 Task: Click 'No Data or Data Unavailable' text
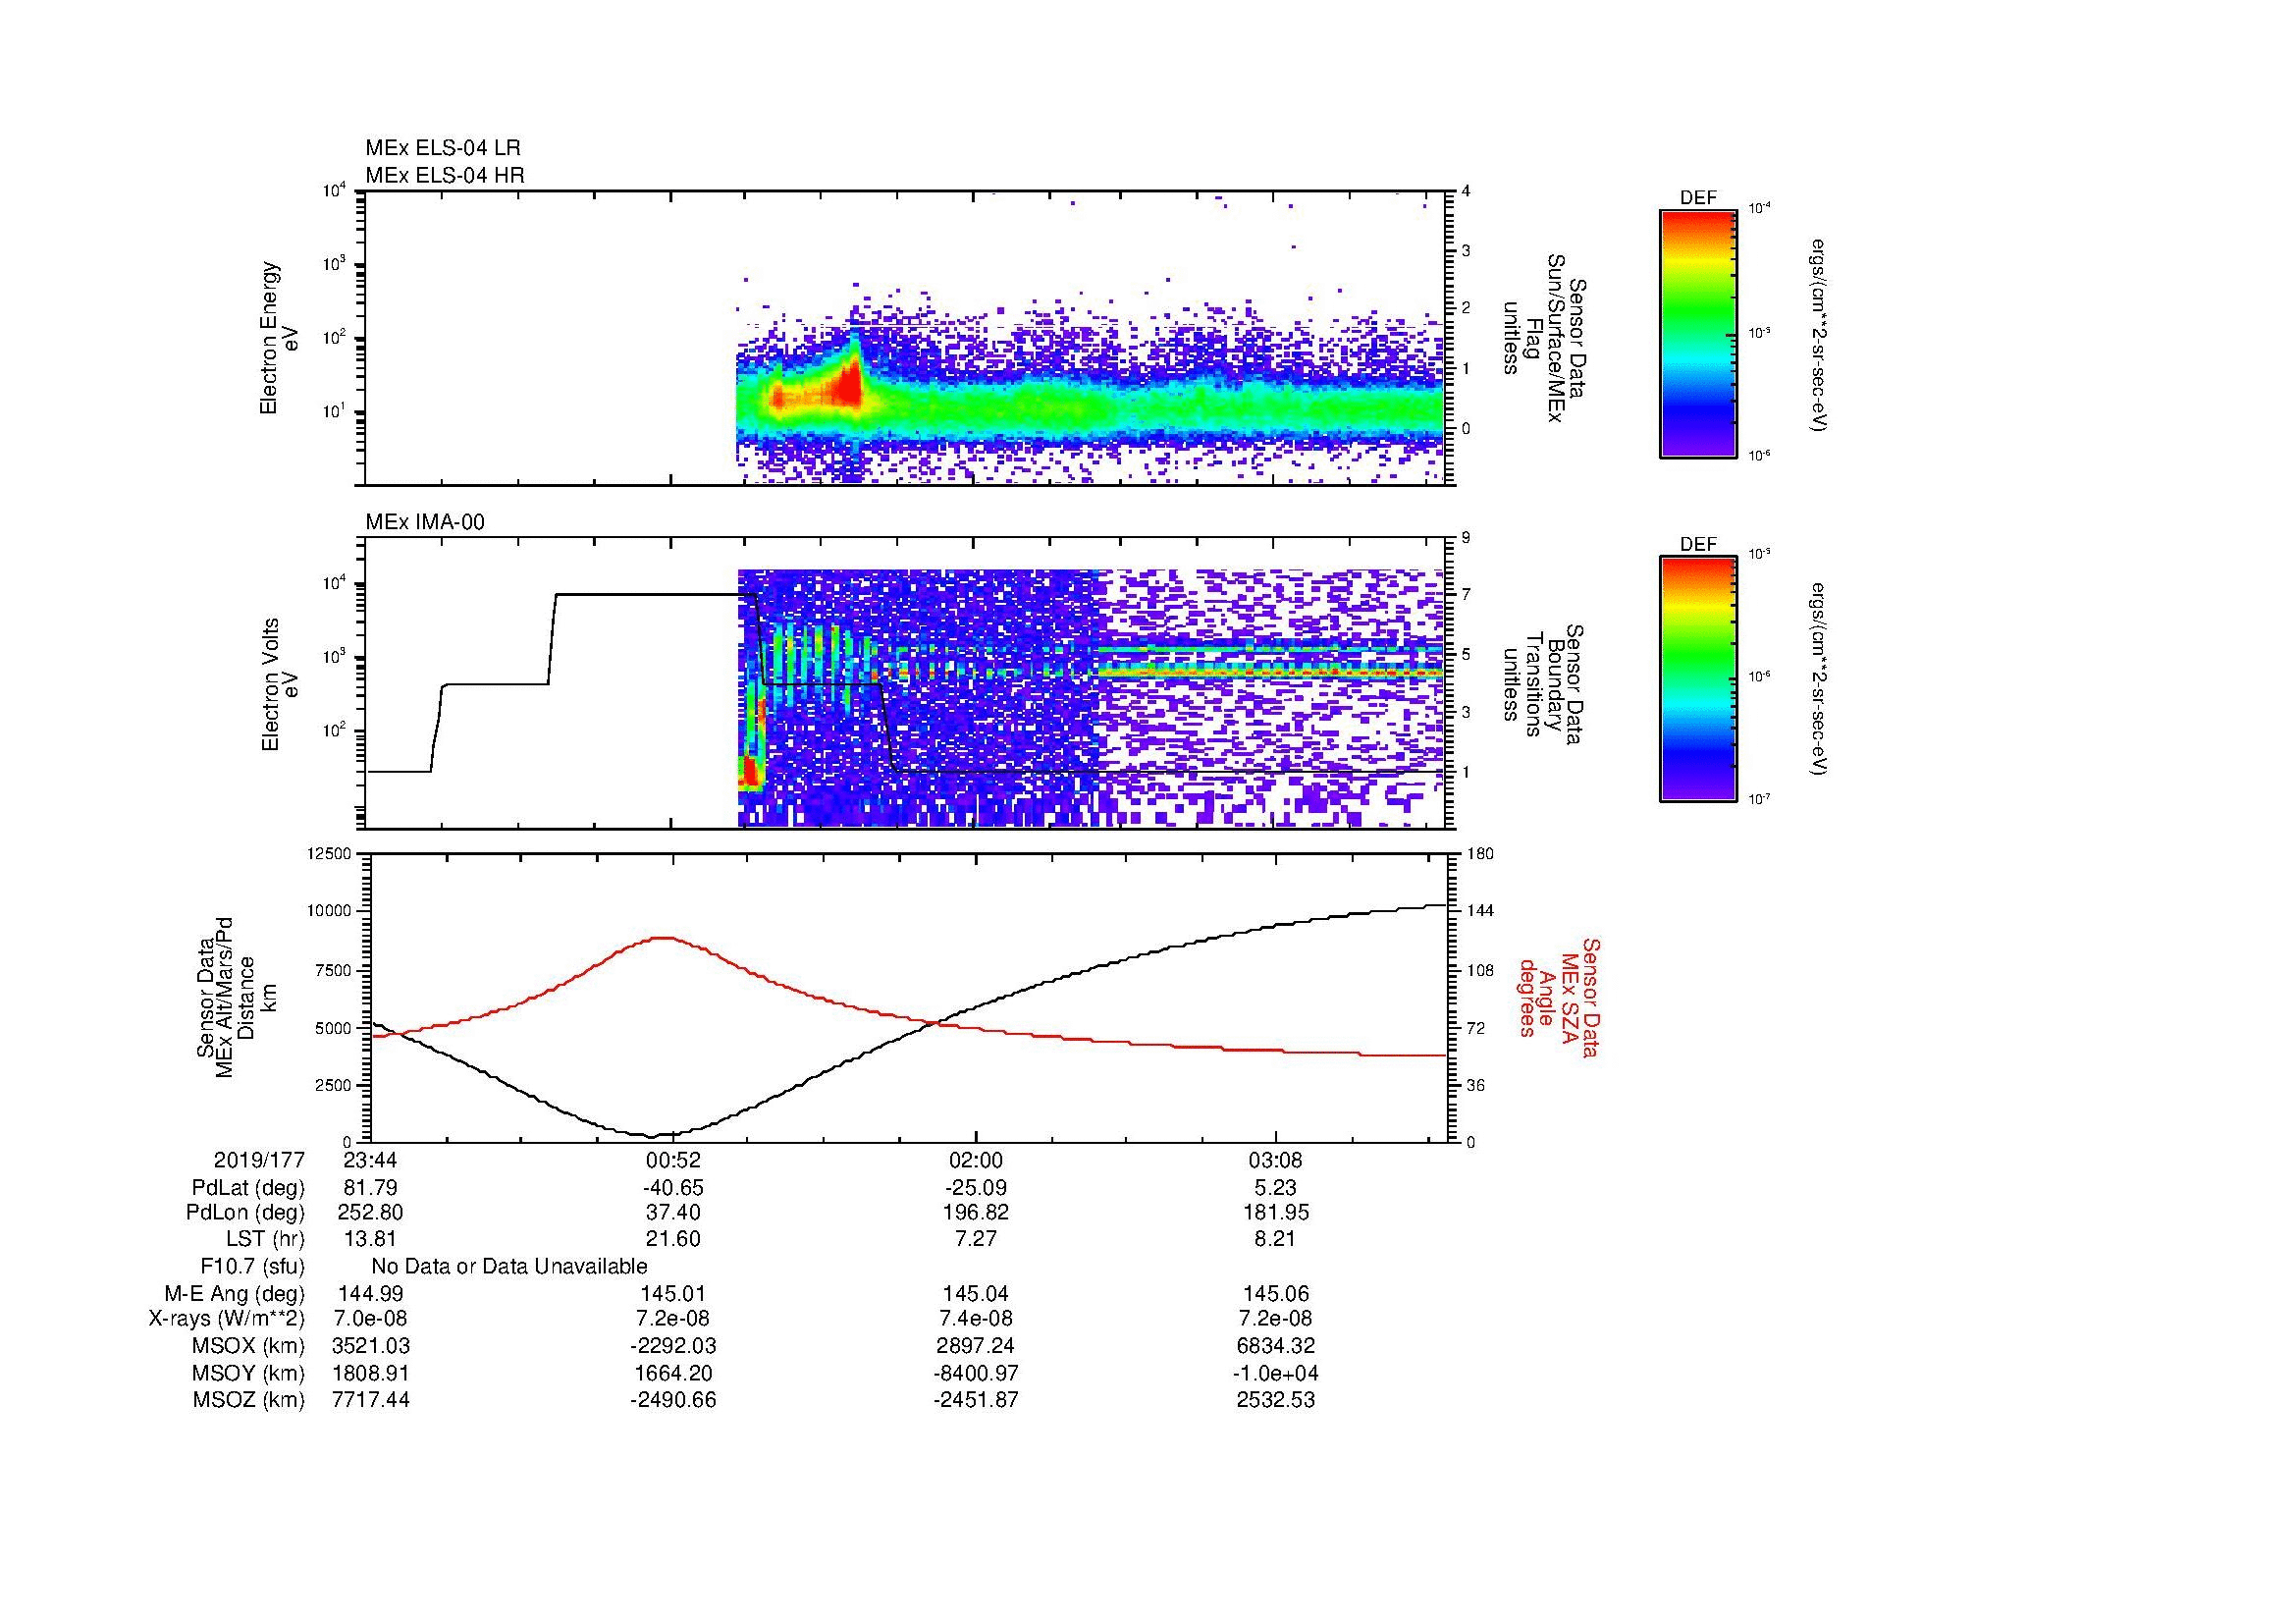tap(509, 1267)
